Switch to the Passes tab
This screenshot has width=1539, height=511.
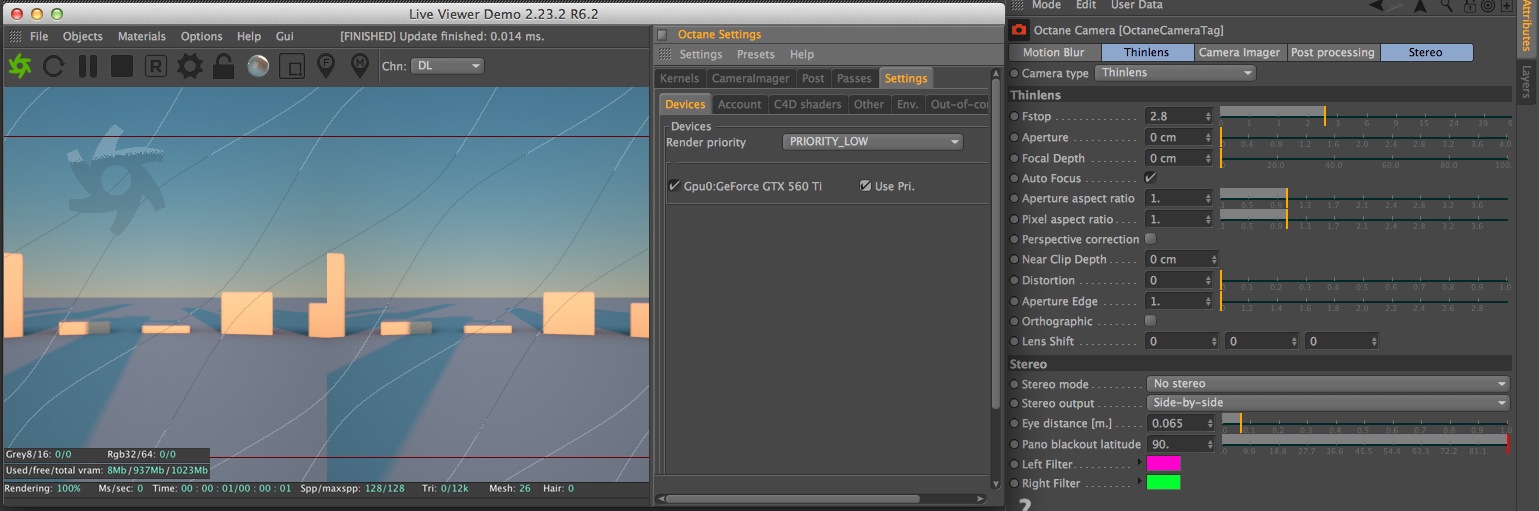(854, 78)
